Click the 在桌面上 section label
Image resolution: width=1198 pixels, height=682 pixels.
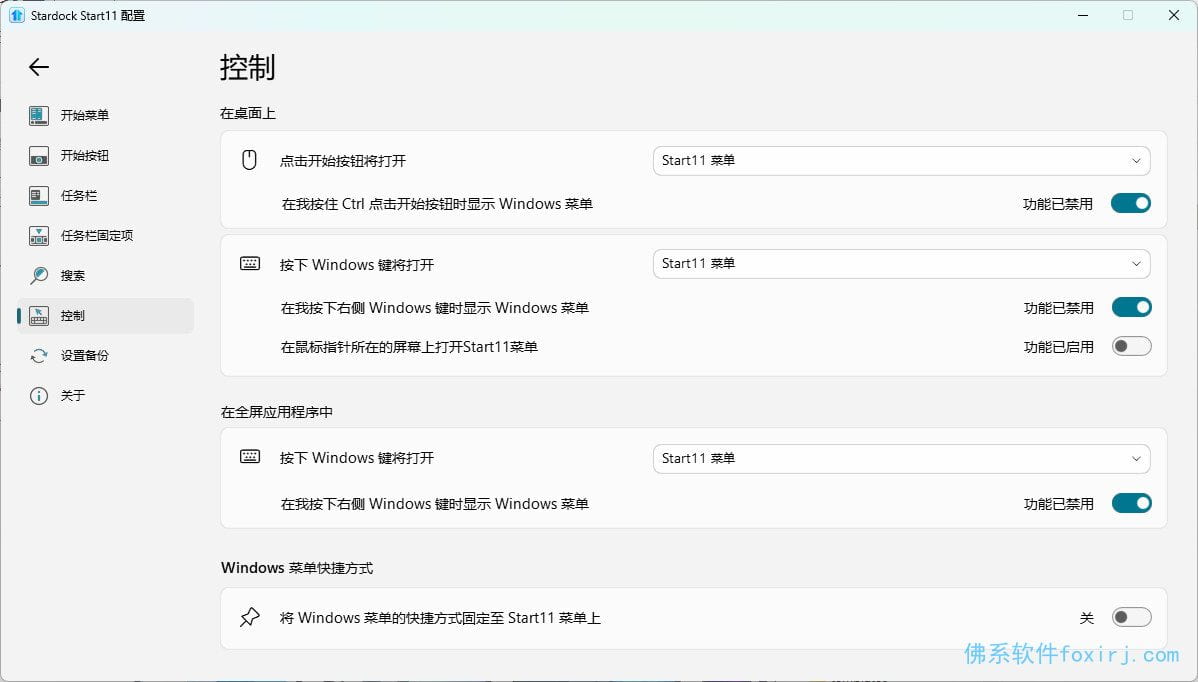click(248, 113)
